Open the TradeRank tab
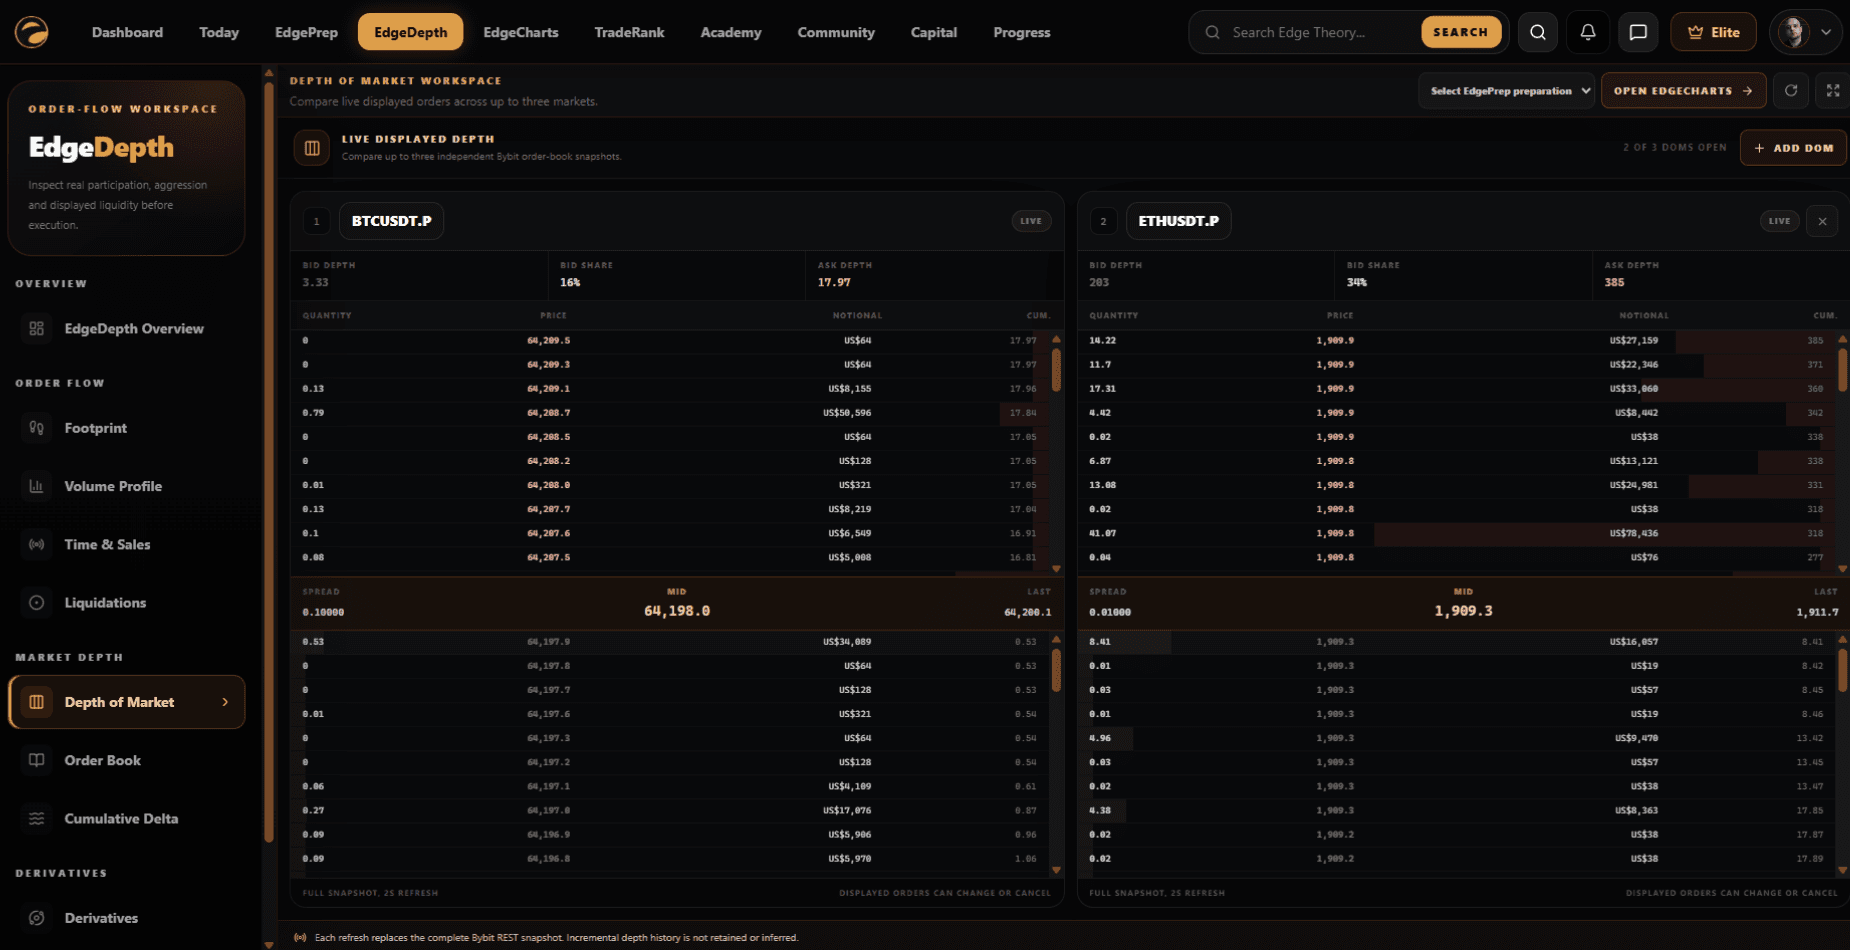 coord(629,32)
